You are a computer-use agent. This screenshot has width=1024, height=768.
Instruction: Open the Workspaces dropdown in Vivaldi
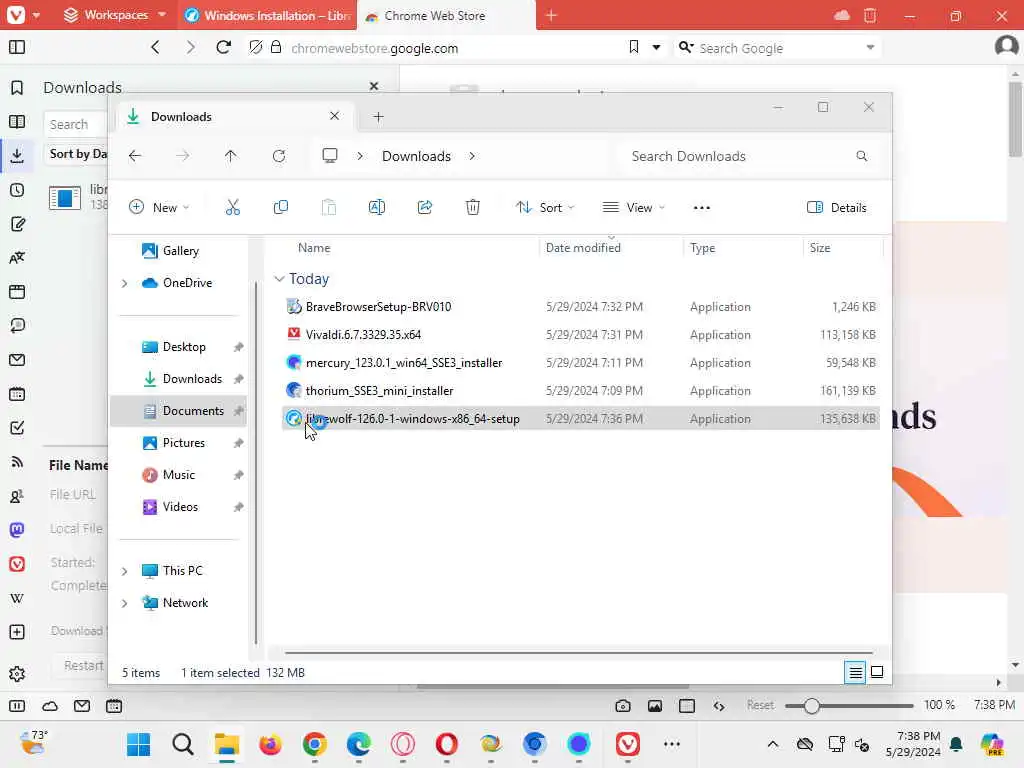(115, 15)
